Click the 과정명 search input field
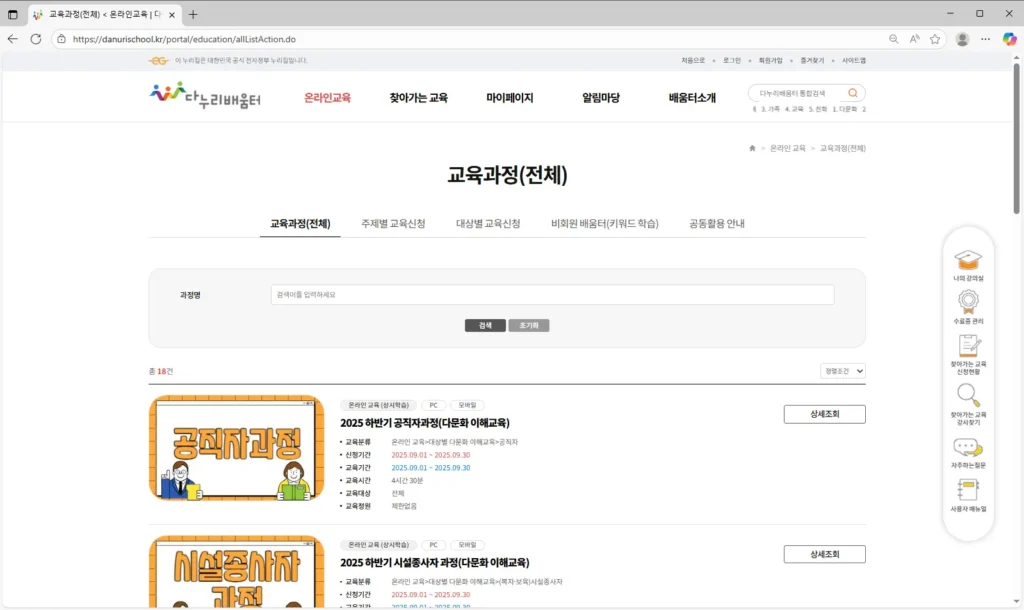 (x=552, y=295)
